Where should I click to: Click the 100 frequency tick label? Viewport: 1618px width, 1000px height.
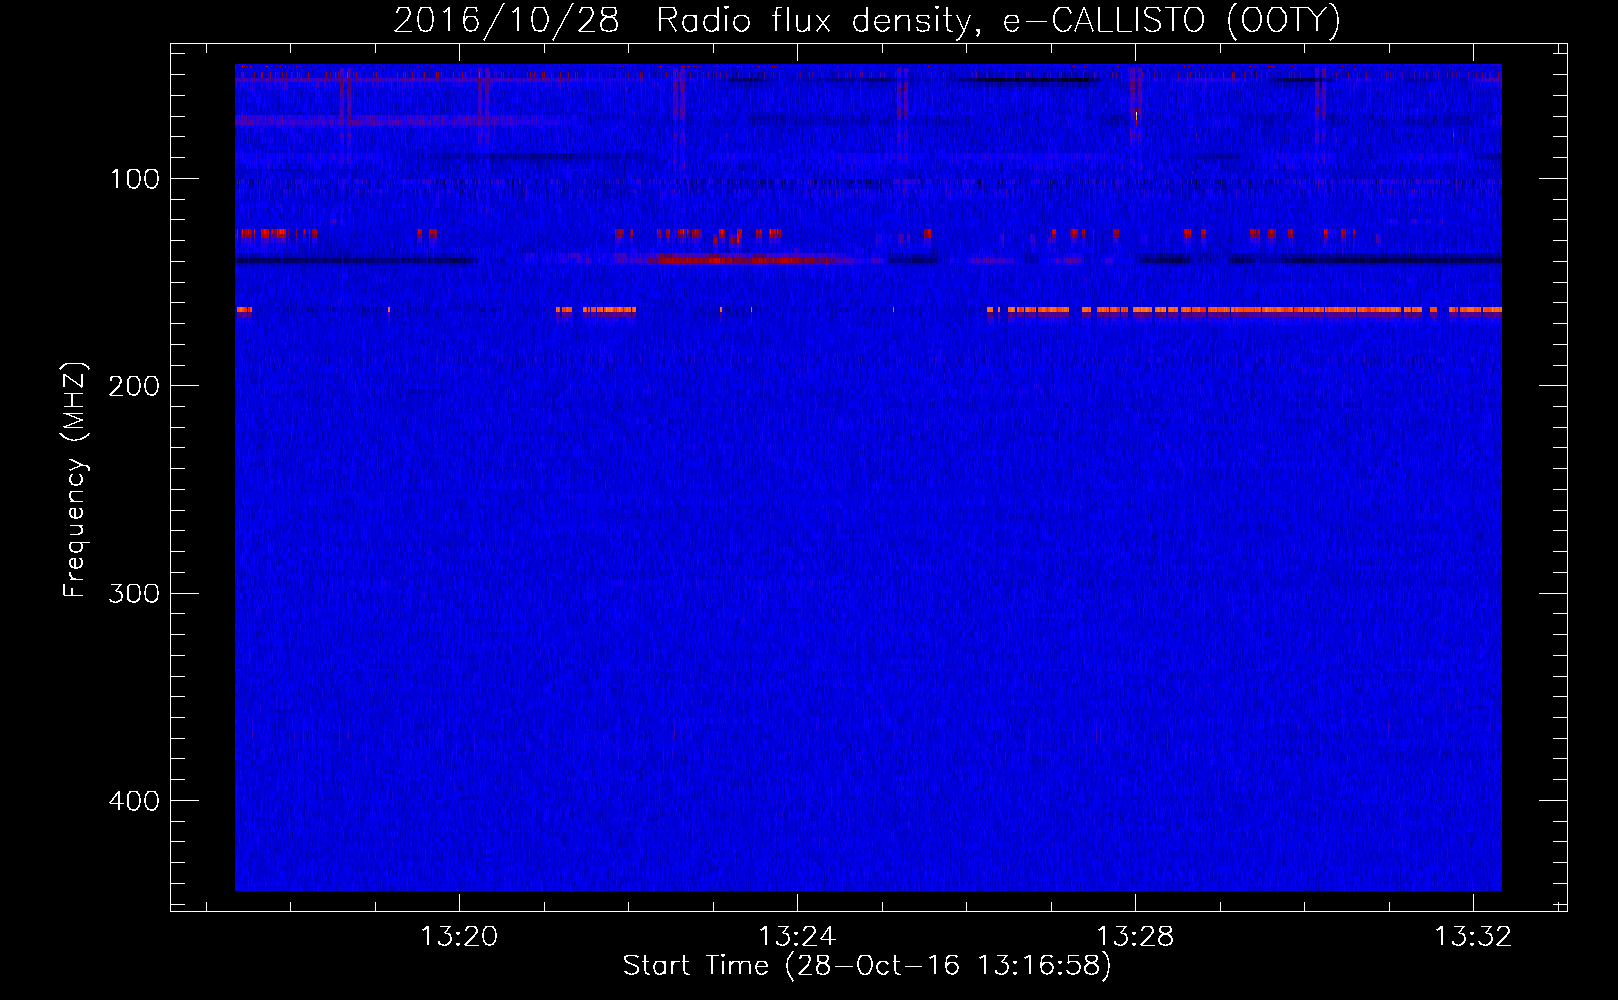coord(135,179)
